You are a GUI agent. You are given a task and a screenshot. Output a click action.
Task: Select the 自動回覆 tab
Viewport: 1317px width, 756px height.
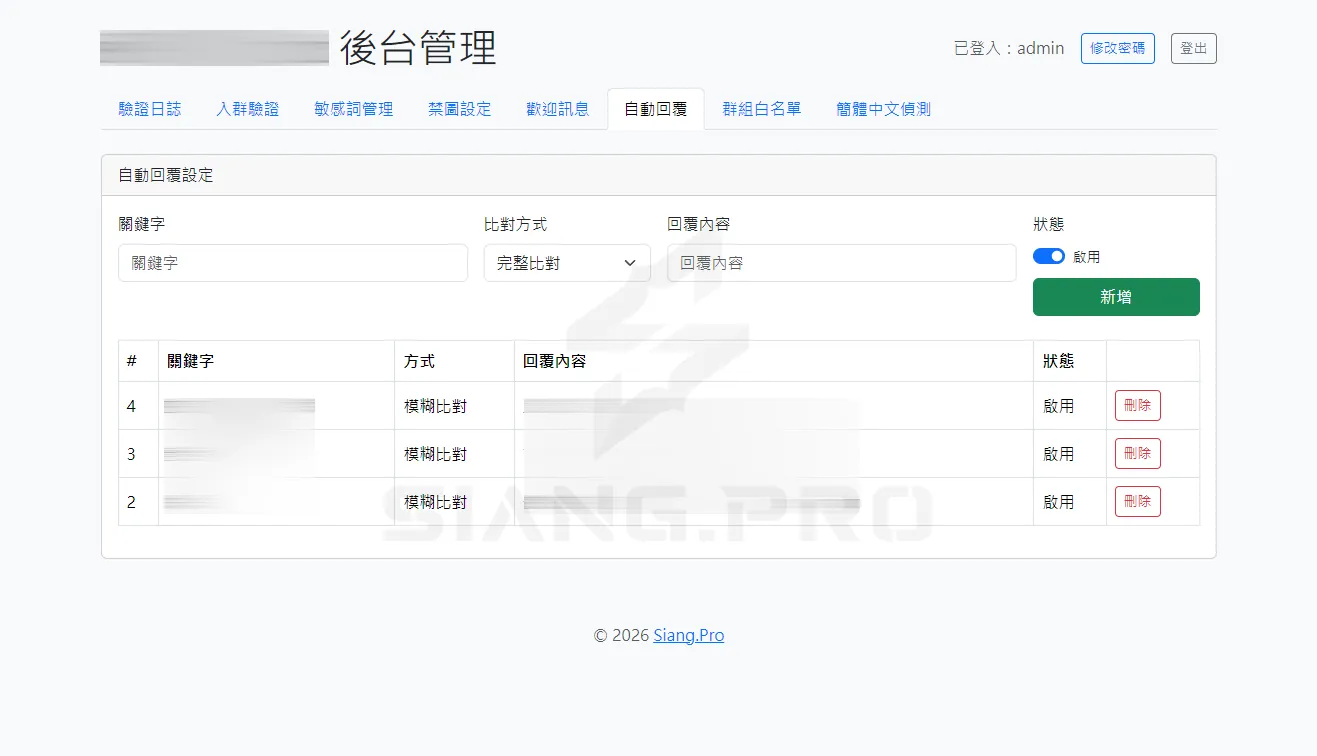[655, 109]
